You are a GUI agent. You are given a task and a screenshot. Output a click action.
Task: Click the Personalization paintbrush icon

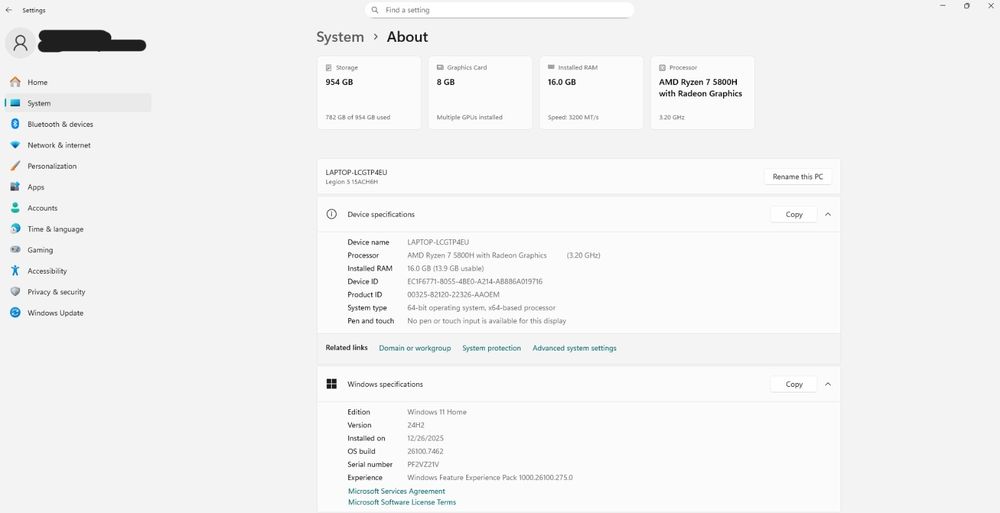click(15, 166)
